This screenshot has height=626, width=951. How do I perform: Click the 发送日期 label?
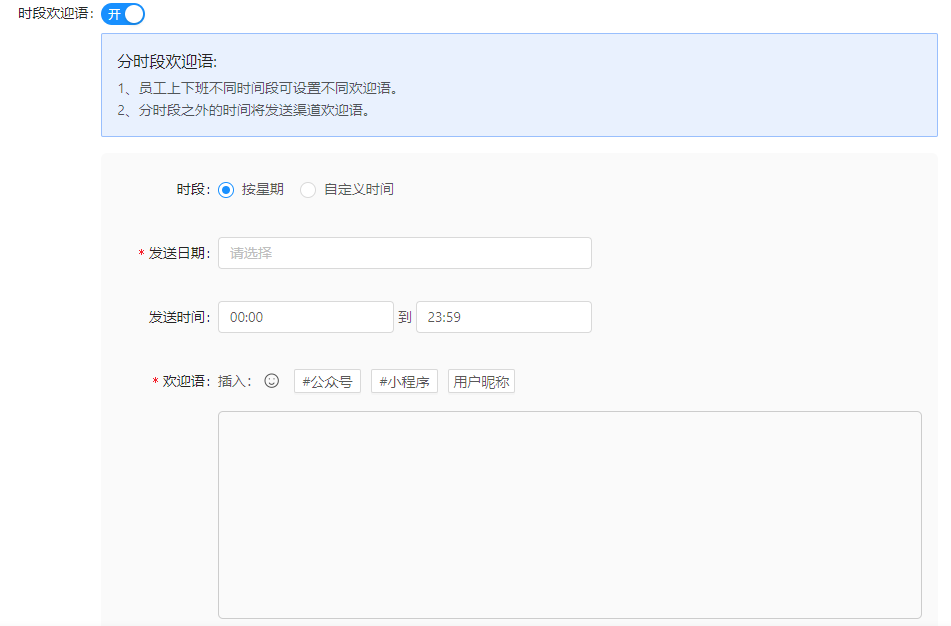coord(180,253)
